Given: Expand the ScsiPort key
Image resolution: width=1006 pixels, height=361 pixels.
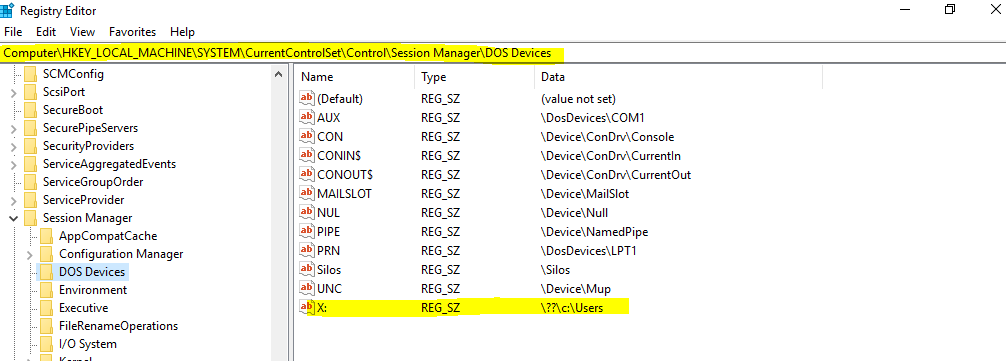Looking at the screenshot, I should click(x=13, y=92).
